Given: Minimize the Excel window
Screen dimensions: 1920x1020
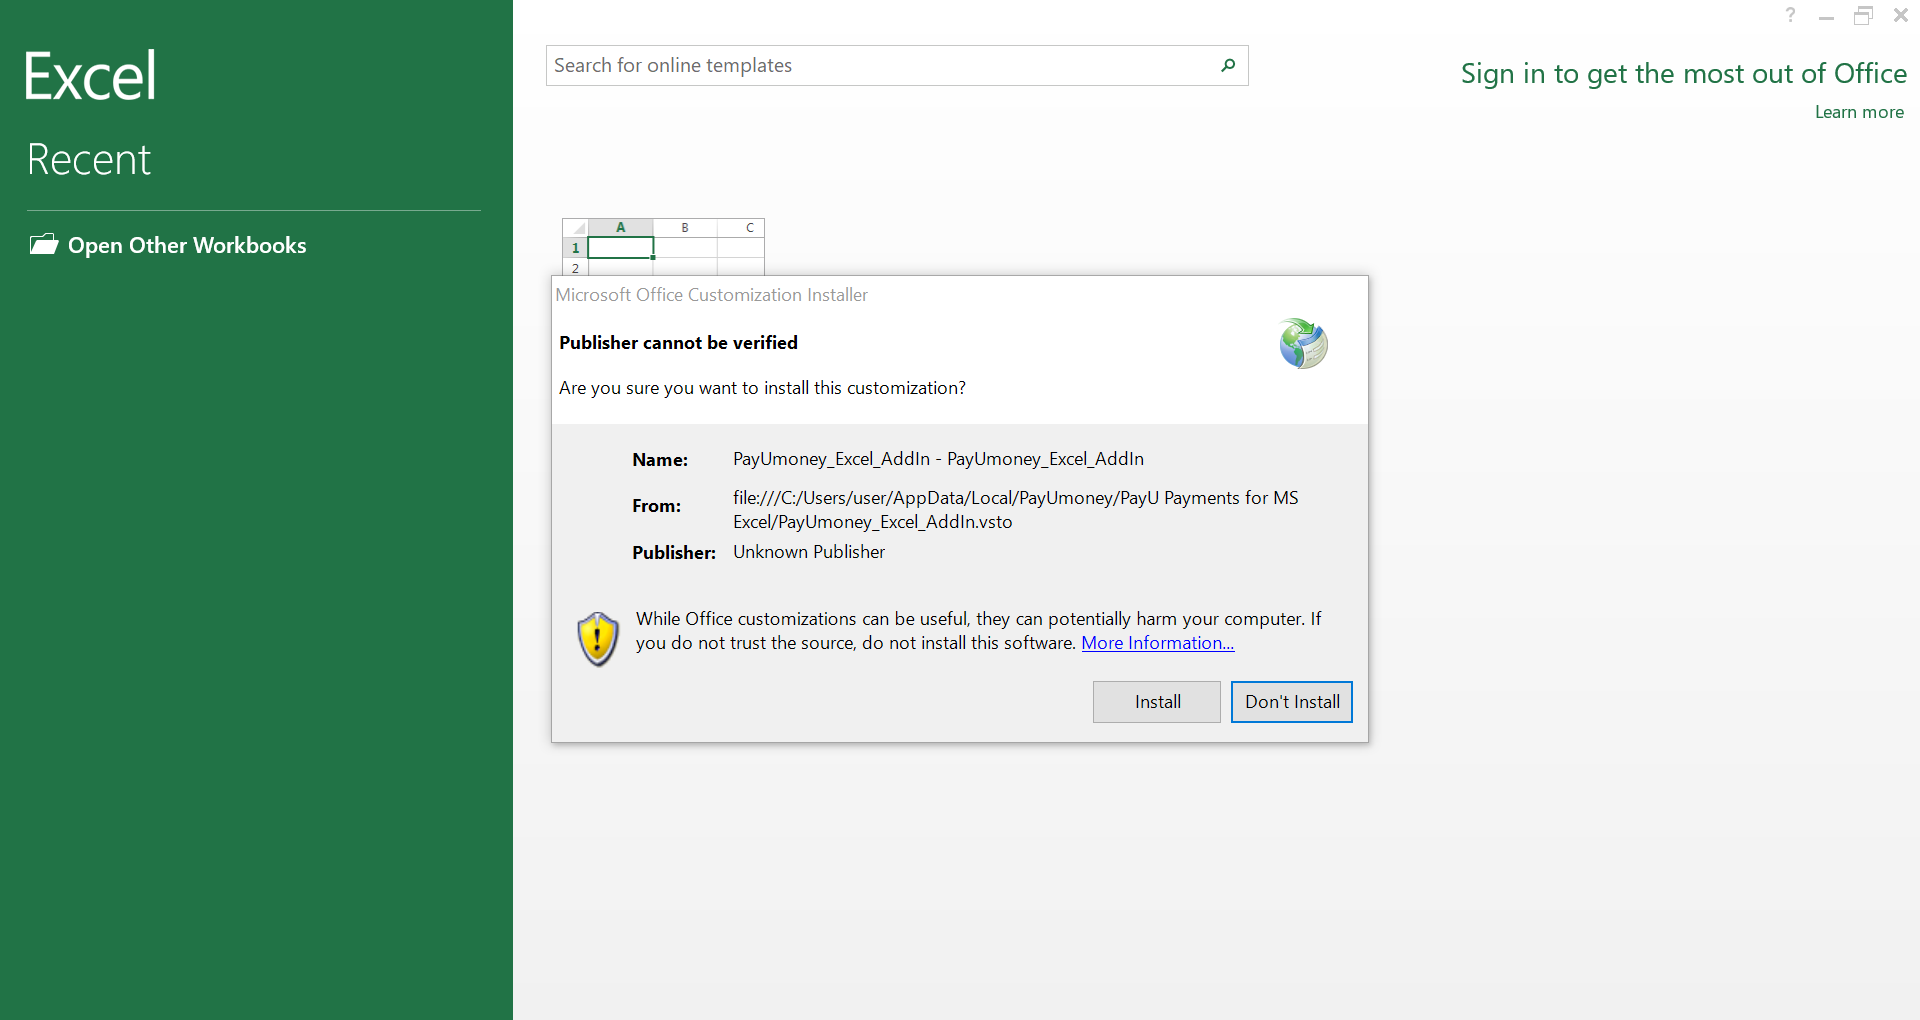Looking at the screenshot, I should click(x=1826, y=16).
